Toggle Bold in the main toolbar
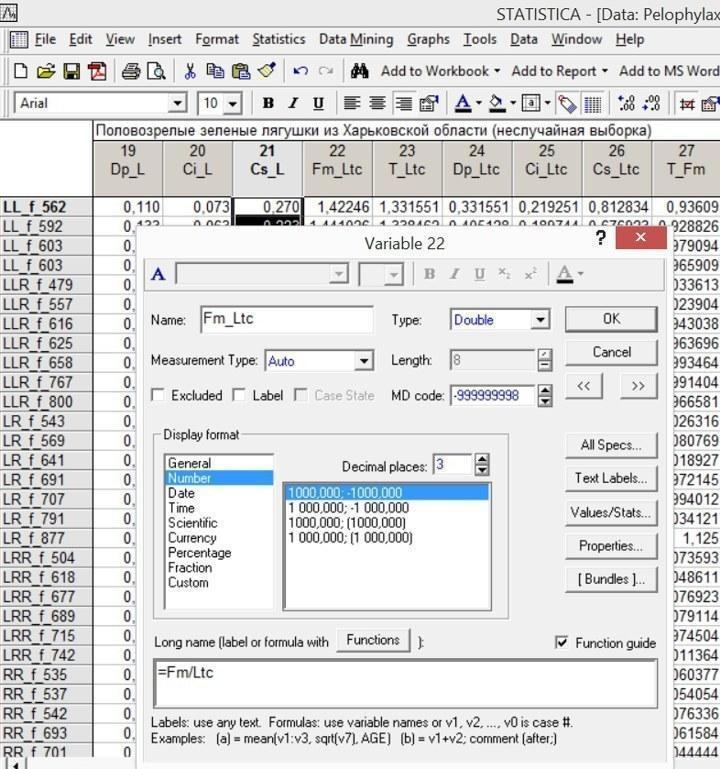Image resolution: width=720 pixels, height=769 pixels. pyautogui.click(x=268, y=103)
